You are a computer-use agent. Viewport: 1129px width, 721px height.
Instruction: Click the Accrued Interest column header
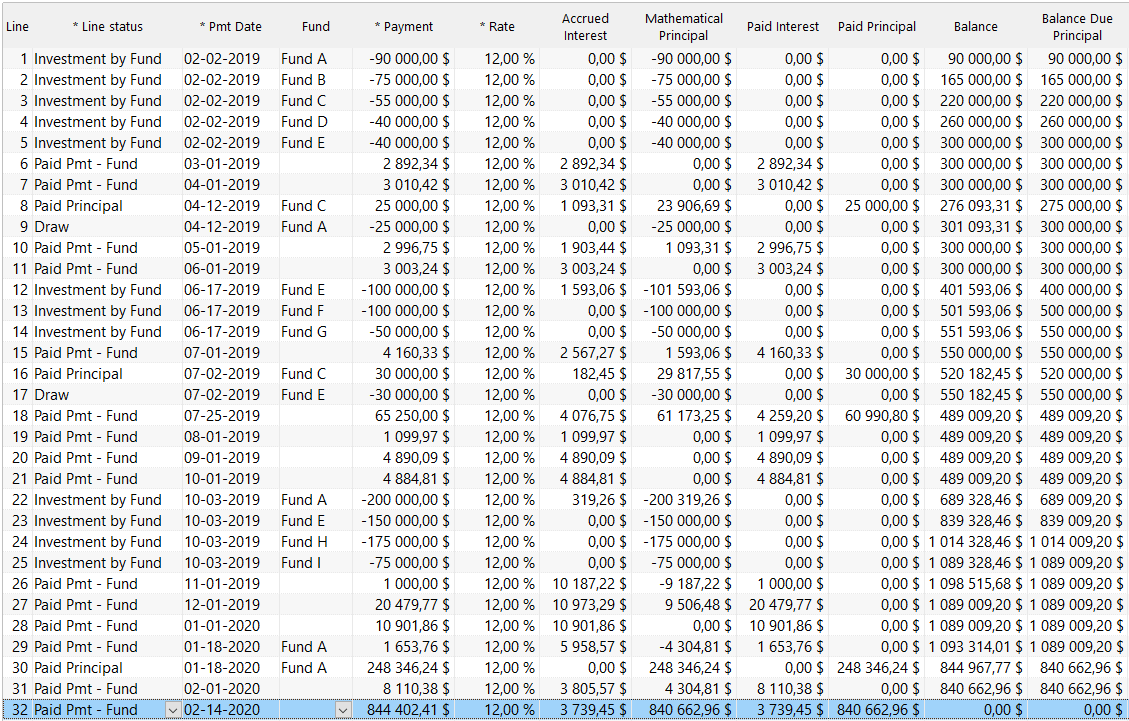585,27
